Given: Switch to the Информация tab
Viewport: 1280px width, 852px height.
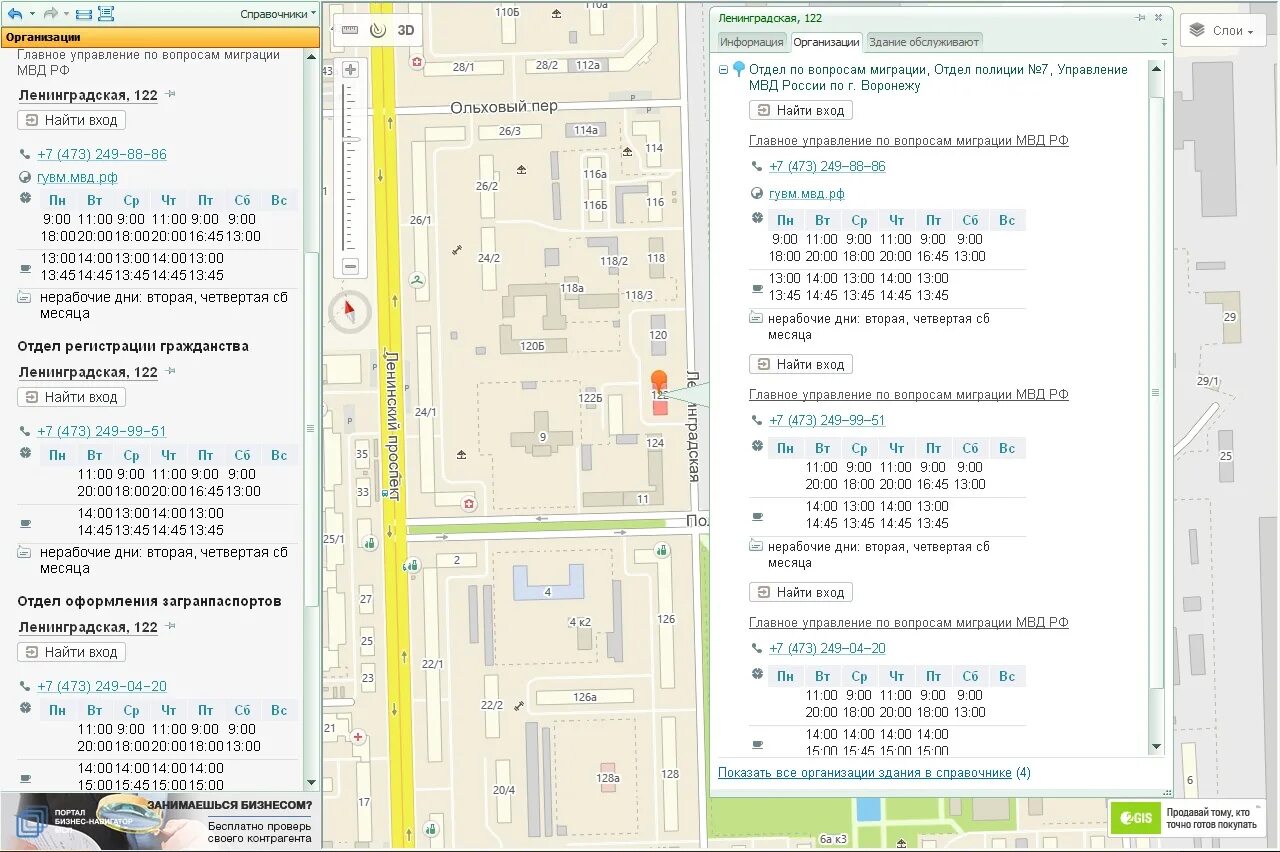Looking at the screenshot, I should pyautogui.click(x=752, y=42).
